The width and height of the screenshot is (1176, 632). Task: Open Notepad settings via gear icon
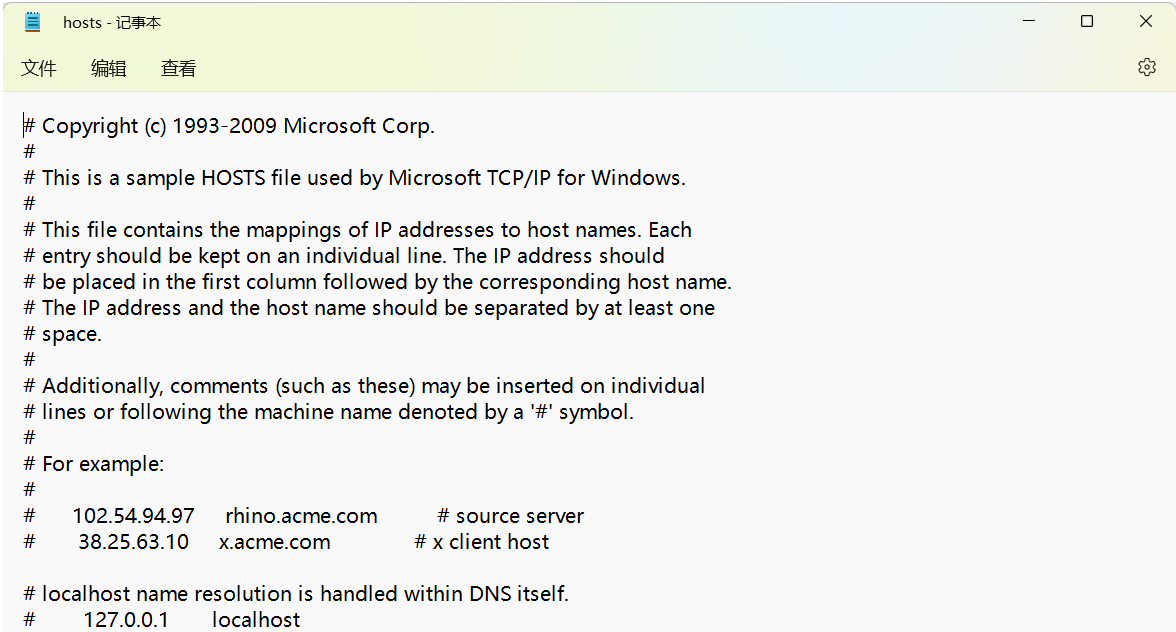(x=1146, y=67)
